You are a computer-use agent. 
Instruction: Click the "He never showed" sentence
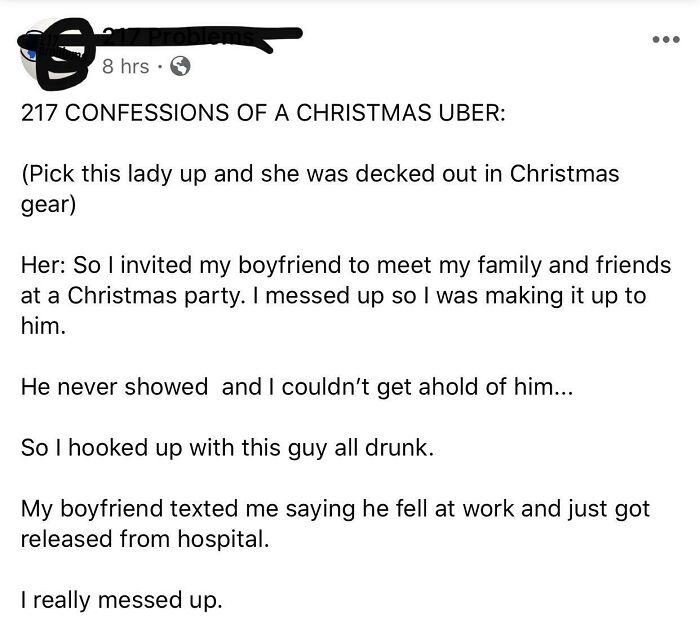(x=114, y=387)
